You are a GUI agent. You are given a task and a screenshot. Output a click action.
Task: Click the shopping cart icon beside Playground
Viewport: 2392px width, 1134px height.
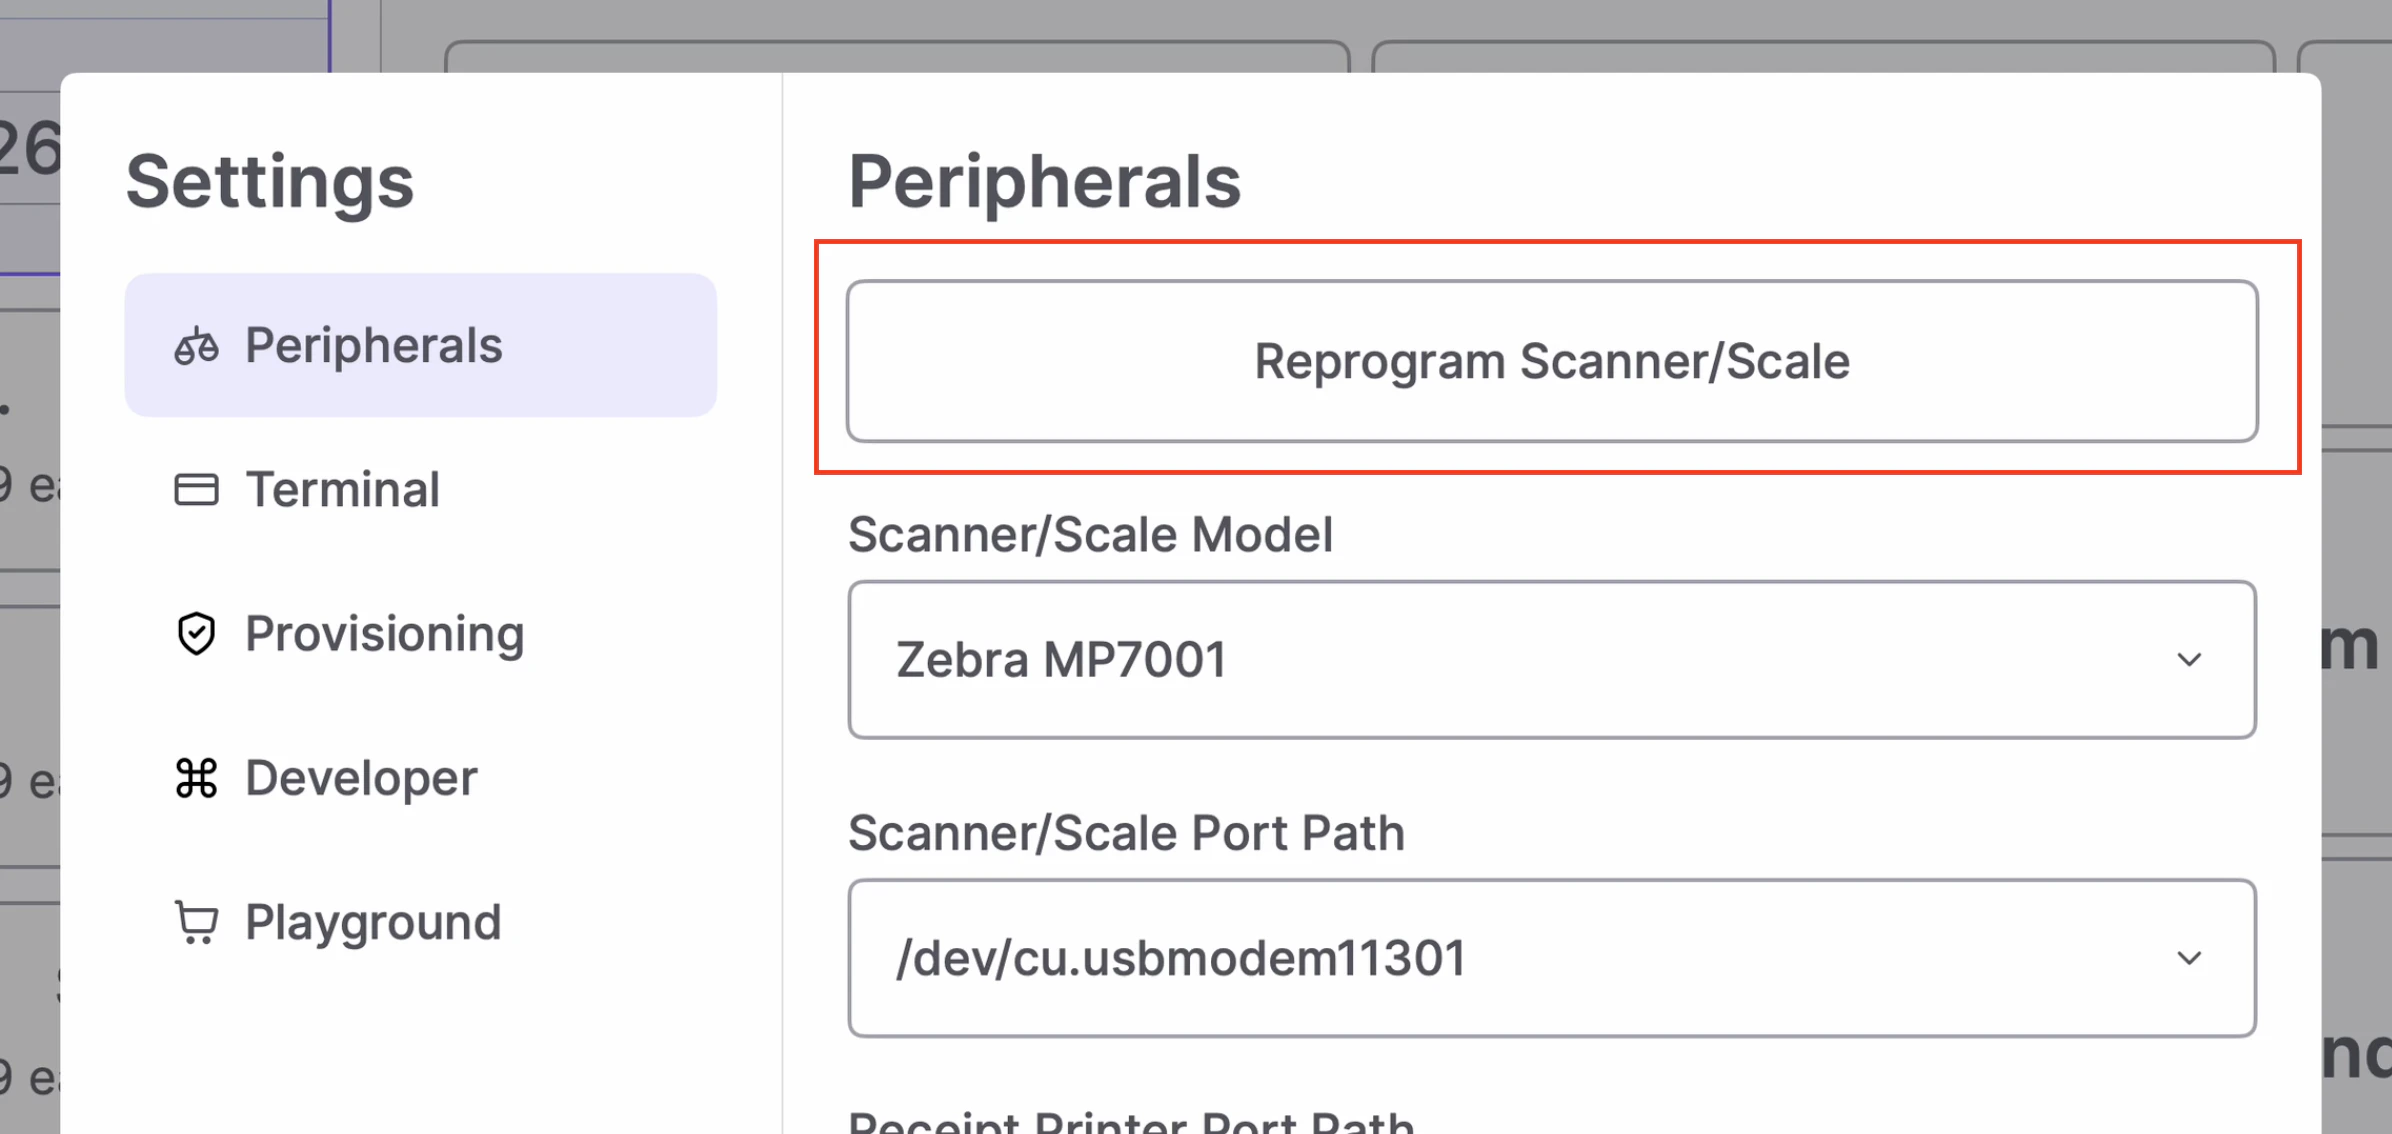click(x=196, y=922)
